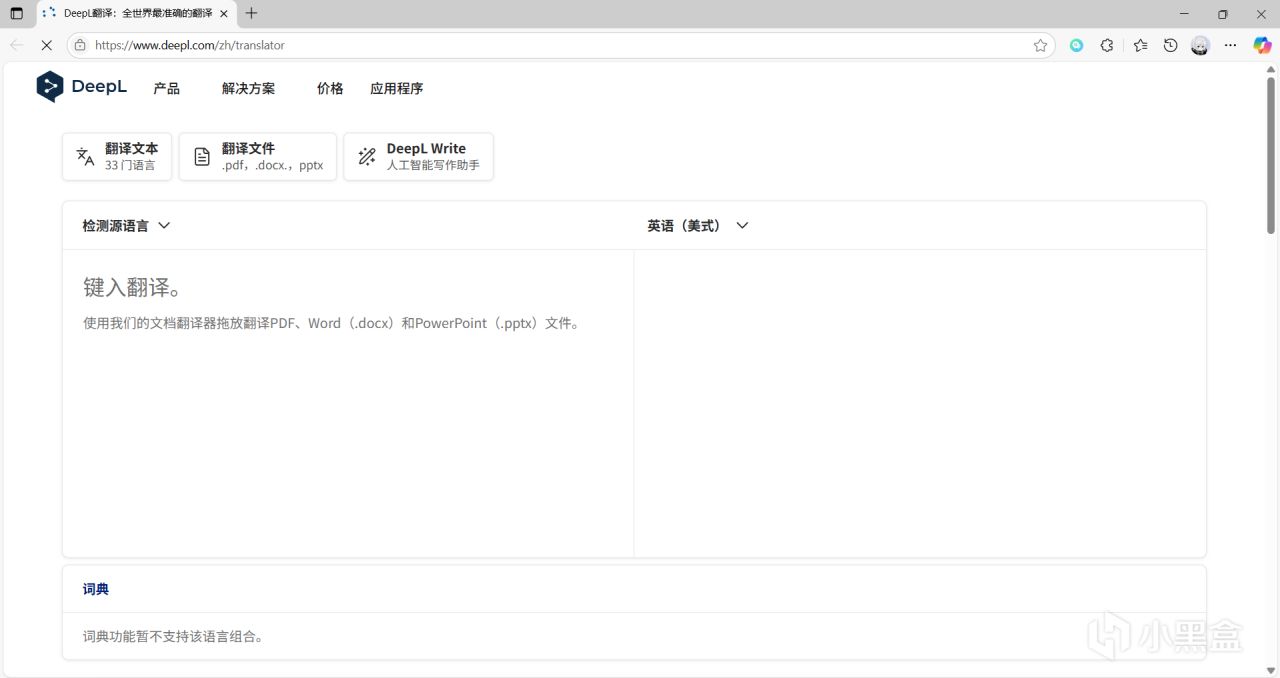The image size is (1280, 678).
Task: Switch to 翻译文件 mode
Action: tap(258, 157)
